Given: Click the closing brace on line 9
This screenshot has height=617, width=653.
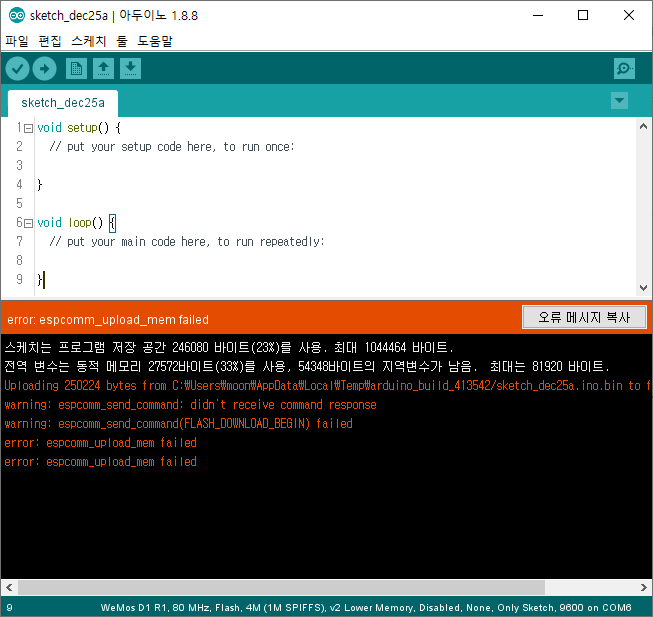Looking at the screenshot, I should tap(40, 279).
